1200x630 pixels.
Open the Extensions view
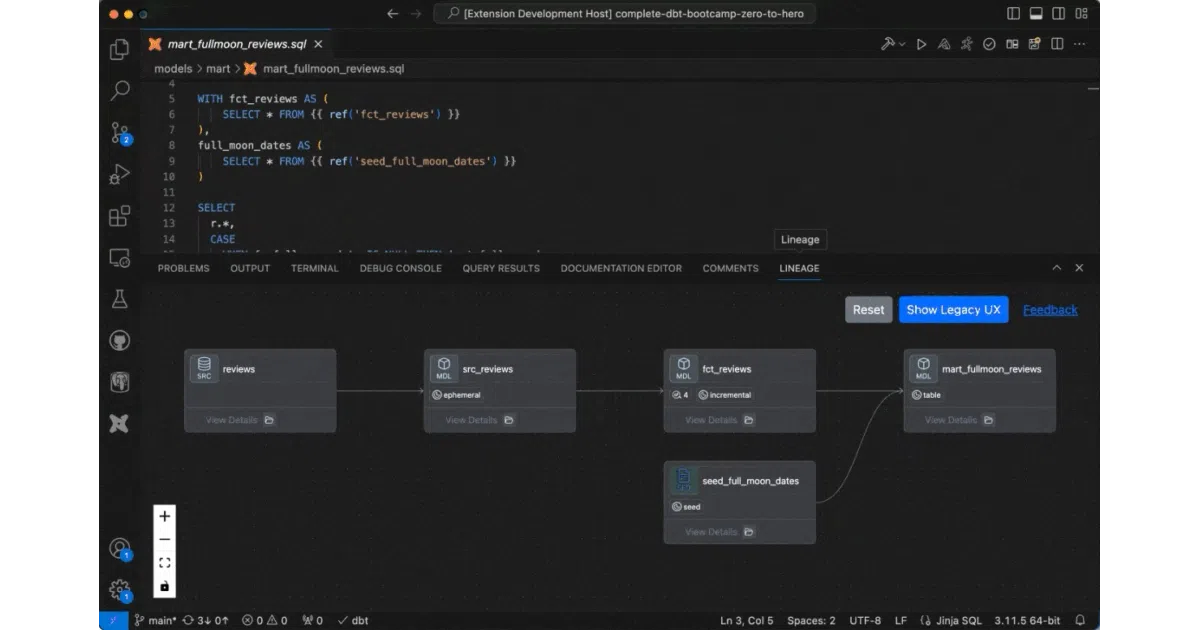(x=120, y=216)
